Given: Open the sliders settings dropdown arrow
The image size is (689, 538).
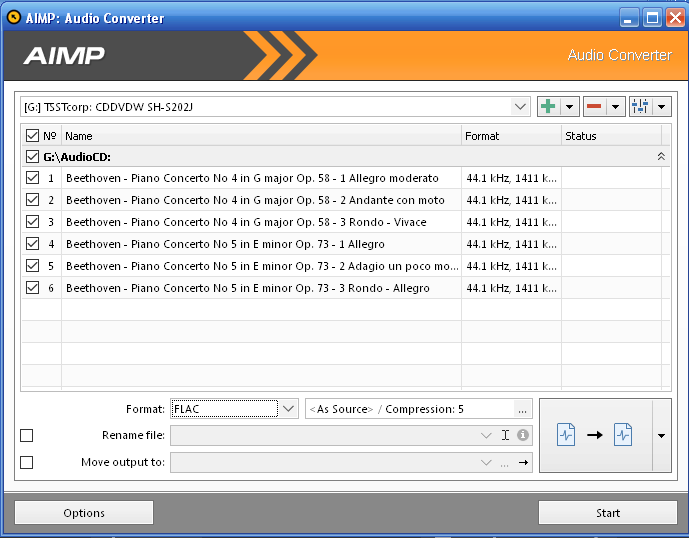Looking at the screenshot, I should 661,106.
